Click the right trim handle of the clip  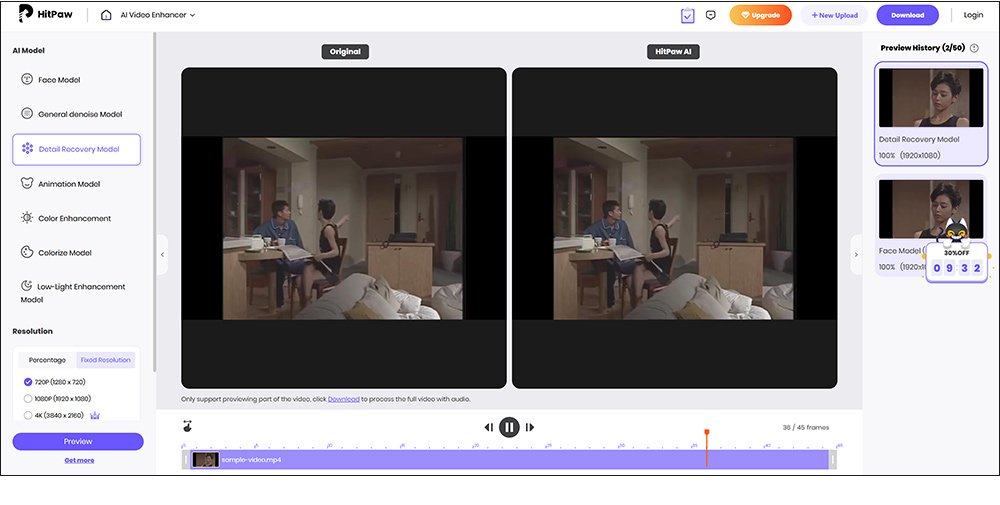pyautogui.click(x=832, y=460)
